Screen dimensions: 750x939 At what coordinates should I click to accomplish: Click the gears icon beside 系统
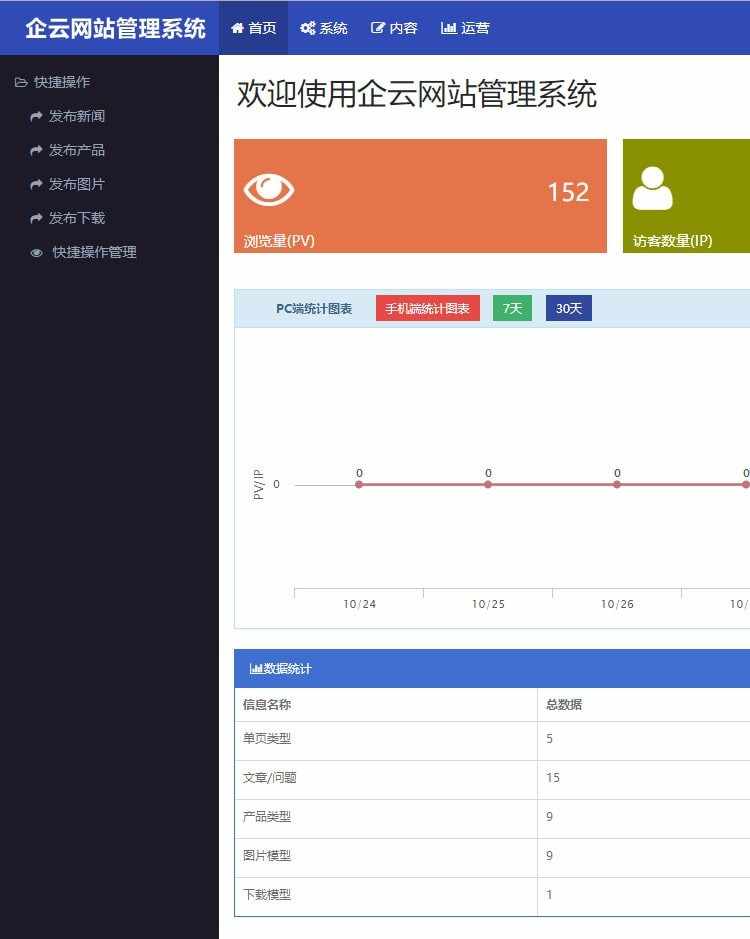pyautogui.click(x=308, y=28)
